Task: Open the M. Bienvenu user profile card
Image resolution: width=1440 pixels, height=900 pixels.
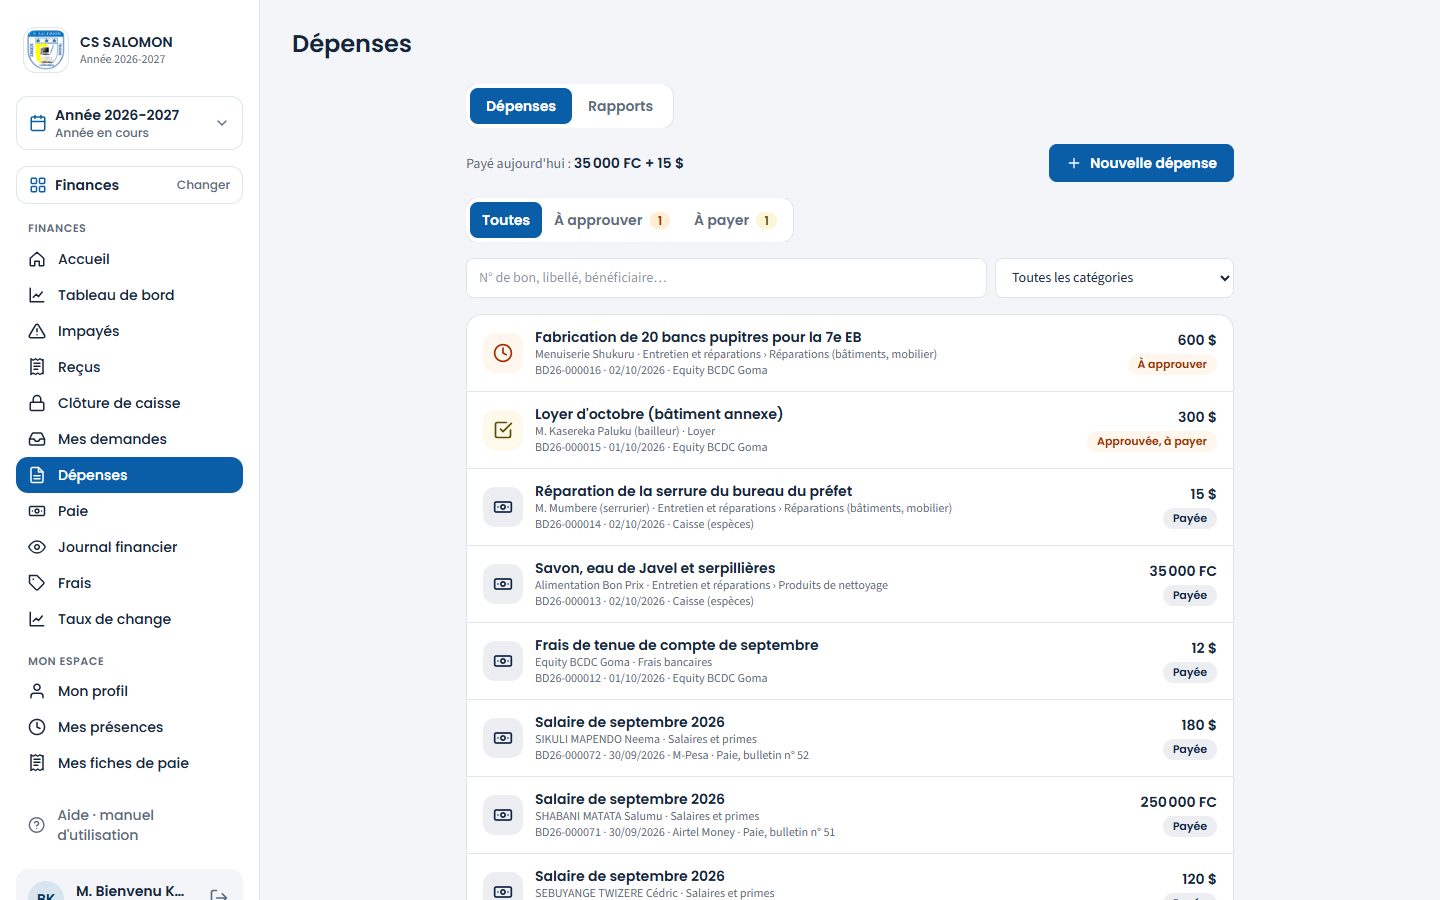Action: (x=129, y=885)
